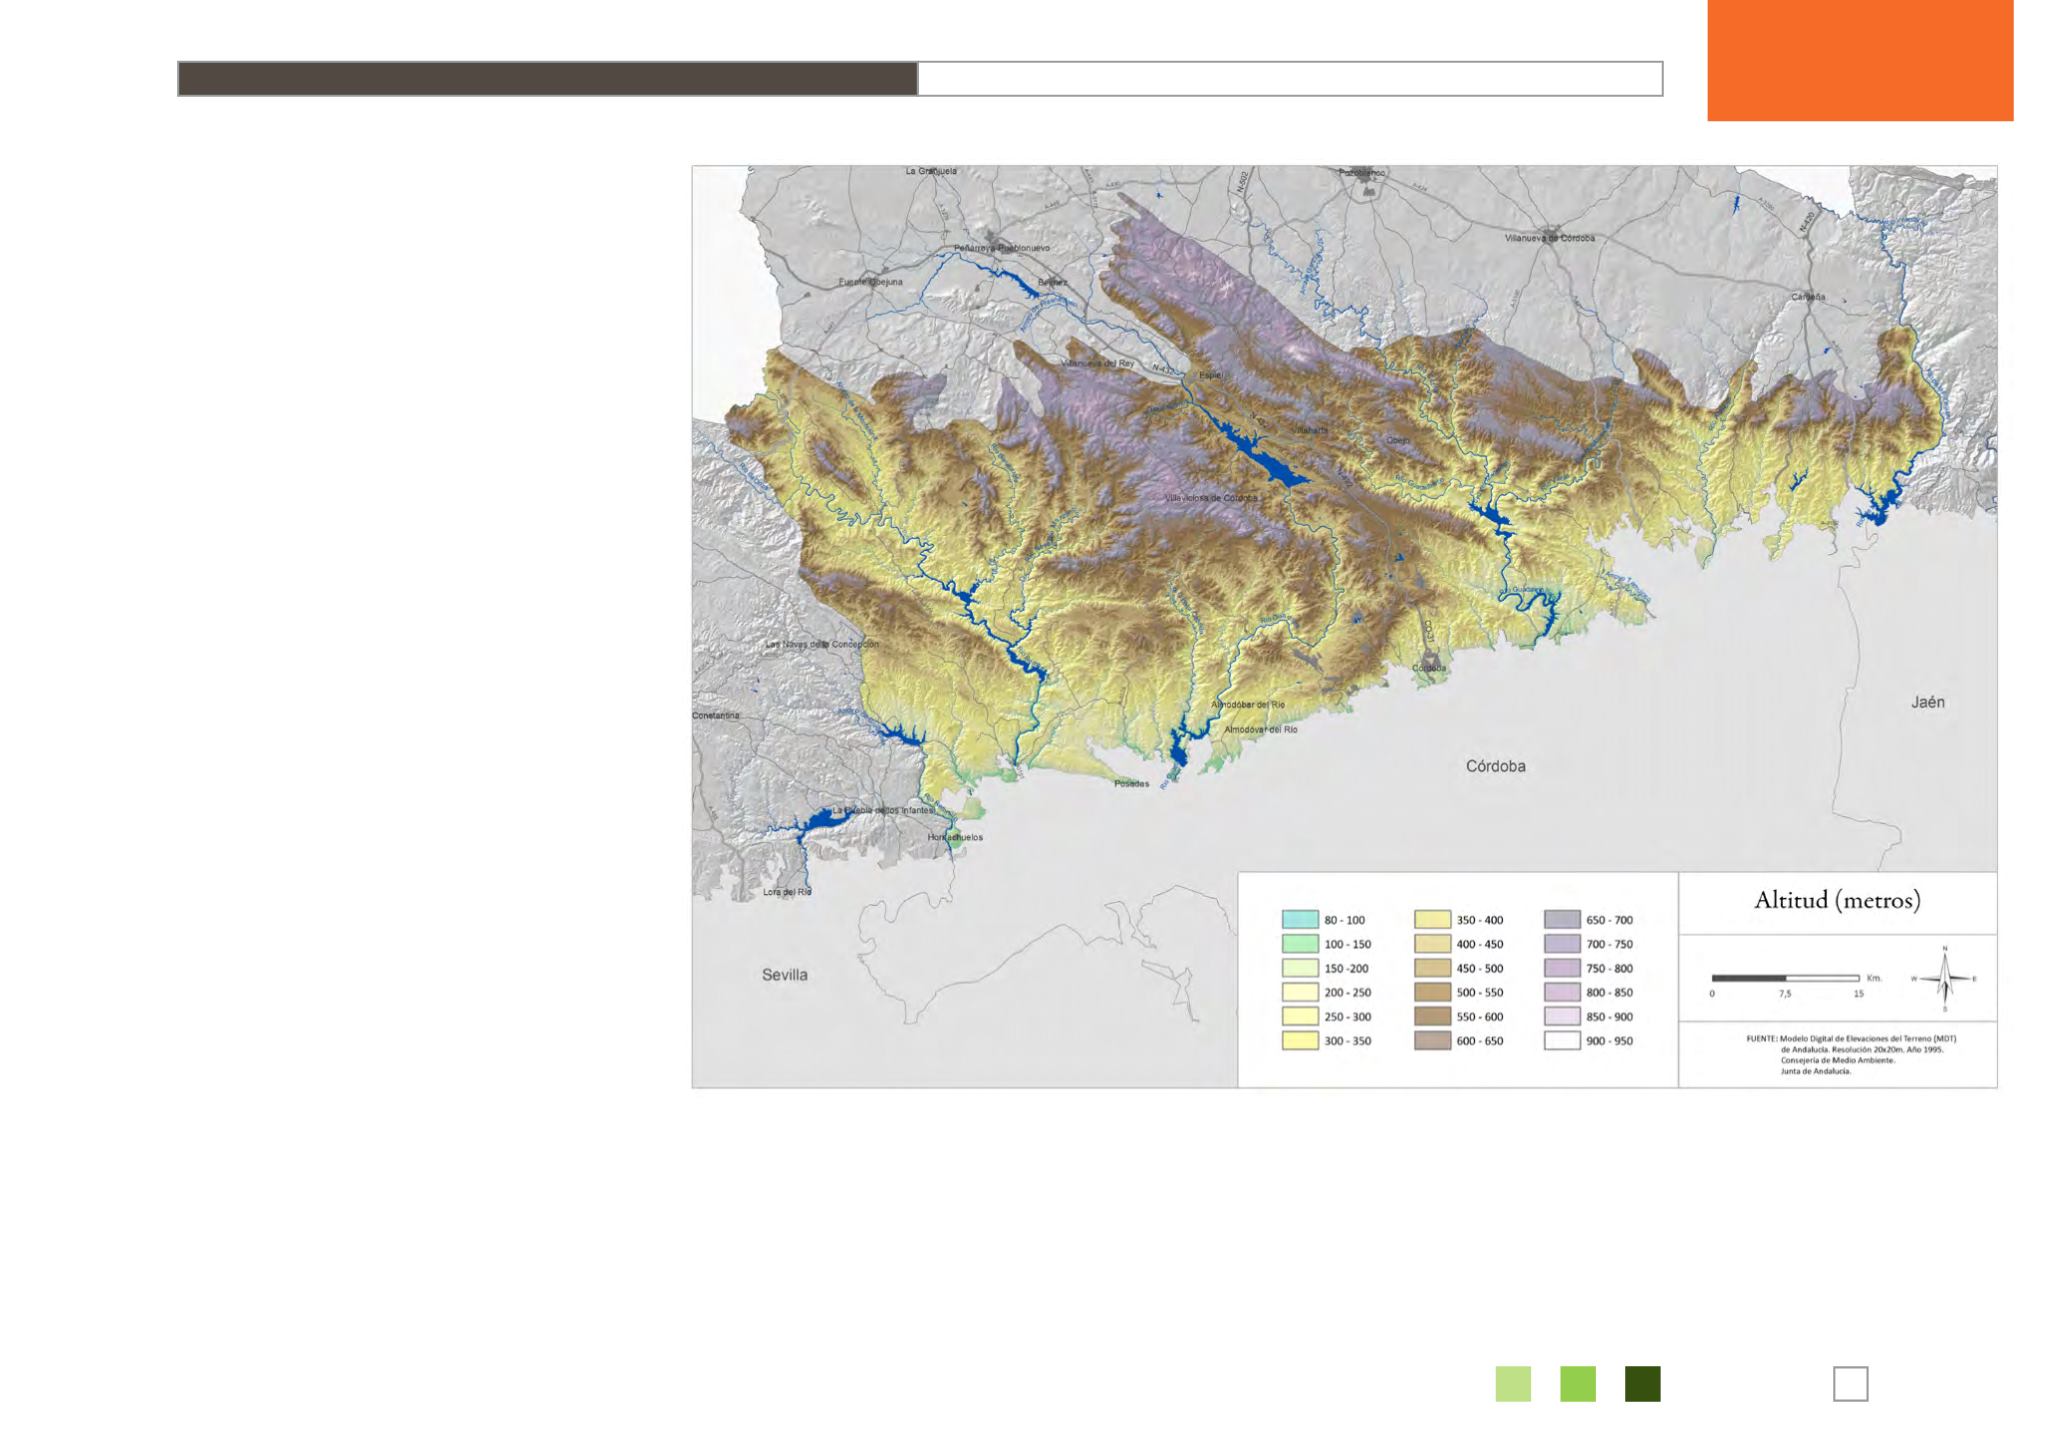This screenshot has width=2060, height=1454.
Task: Click the Km. unit label beside the scale bar
Action: coord(1874,978)
